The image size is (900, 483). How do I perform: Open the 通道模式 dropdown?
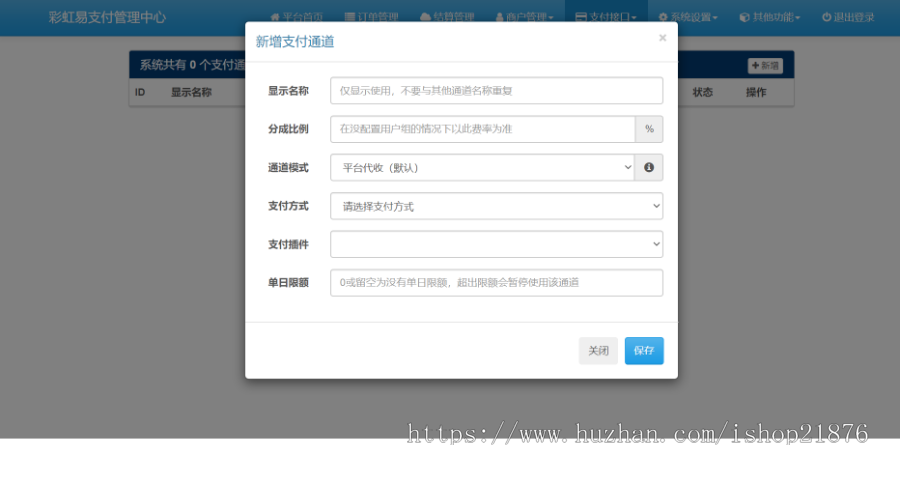(x=482, y=168)
